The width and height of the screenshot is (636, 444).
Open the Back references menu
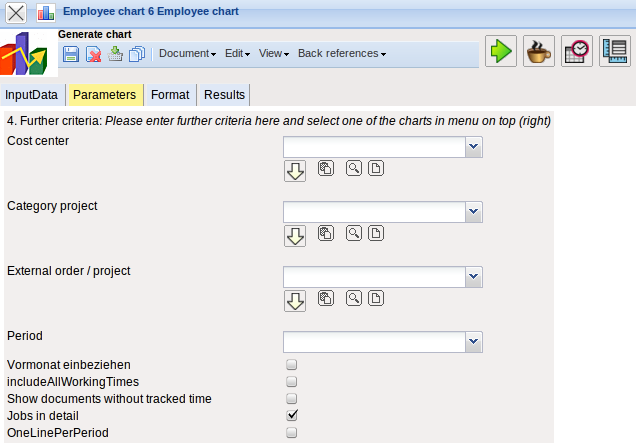(x=341, y=54)
